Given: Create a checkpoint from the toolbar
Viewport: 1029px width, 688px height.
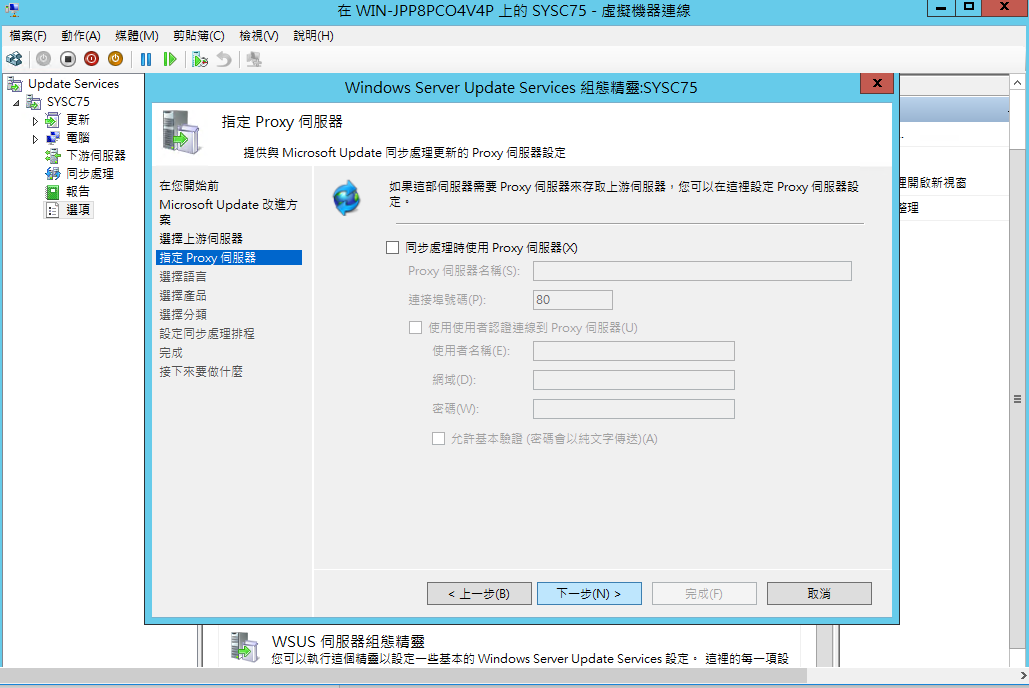Looking at the screenshot, I should coord(200,59).
